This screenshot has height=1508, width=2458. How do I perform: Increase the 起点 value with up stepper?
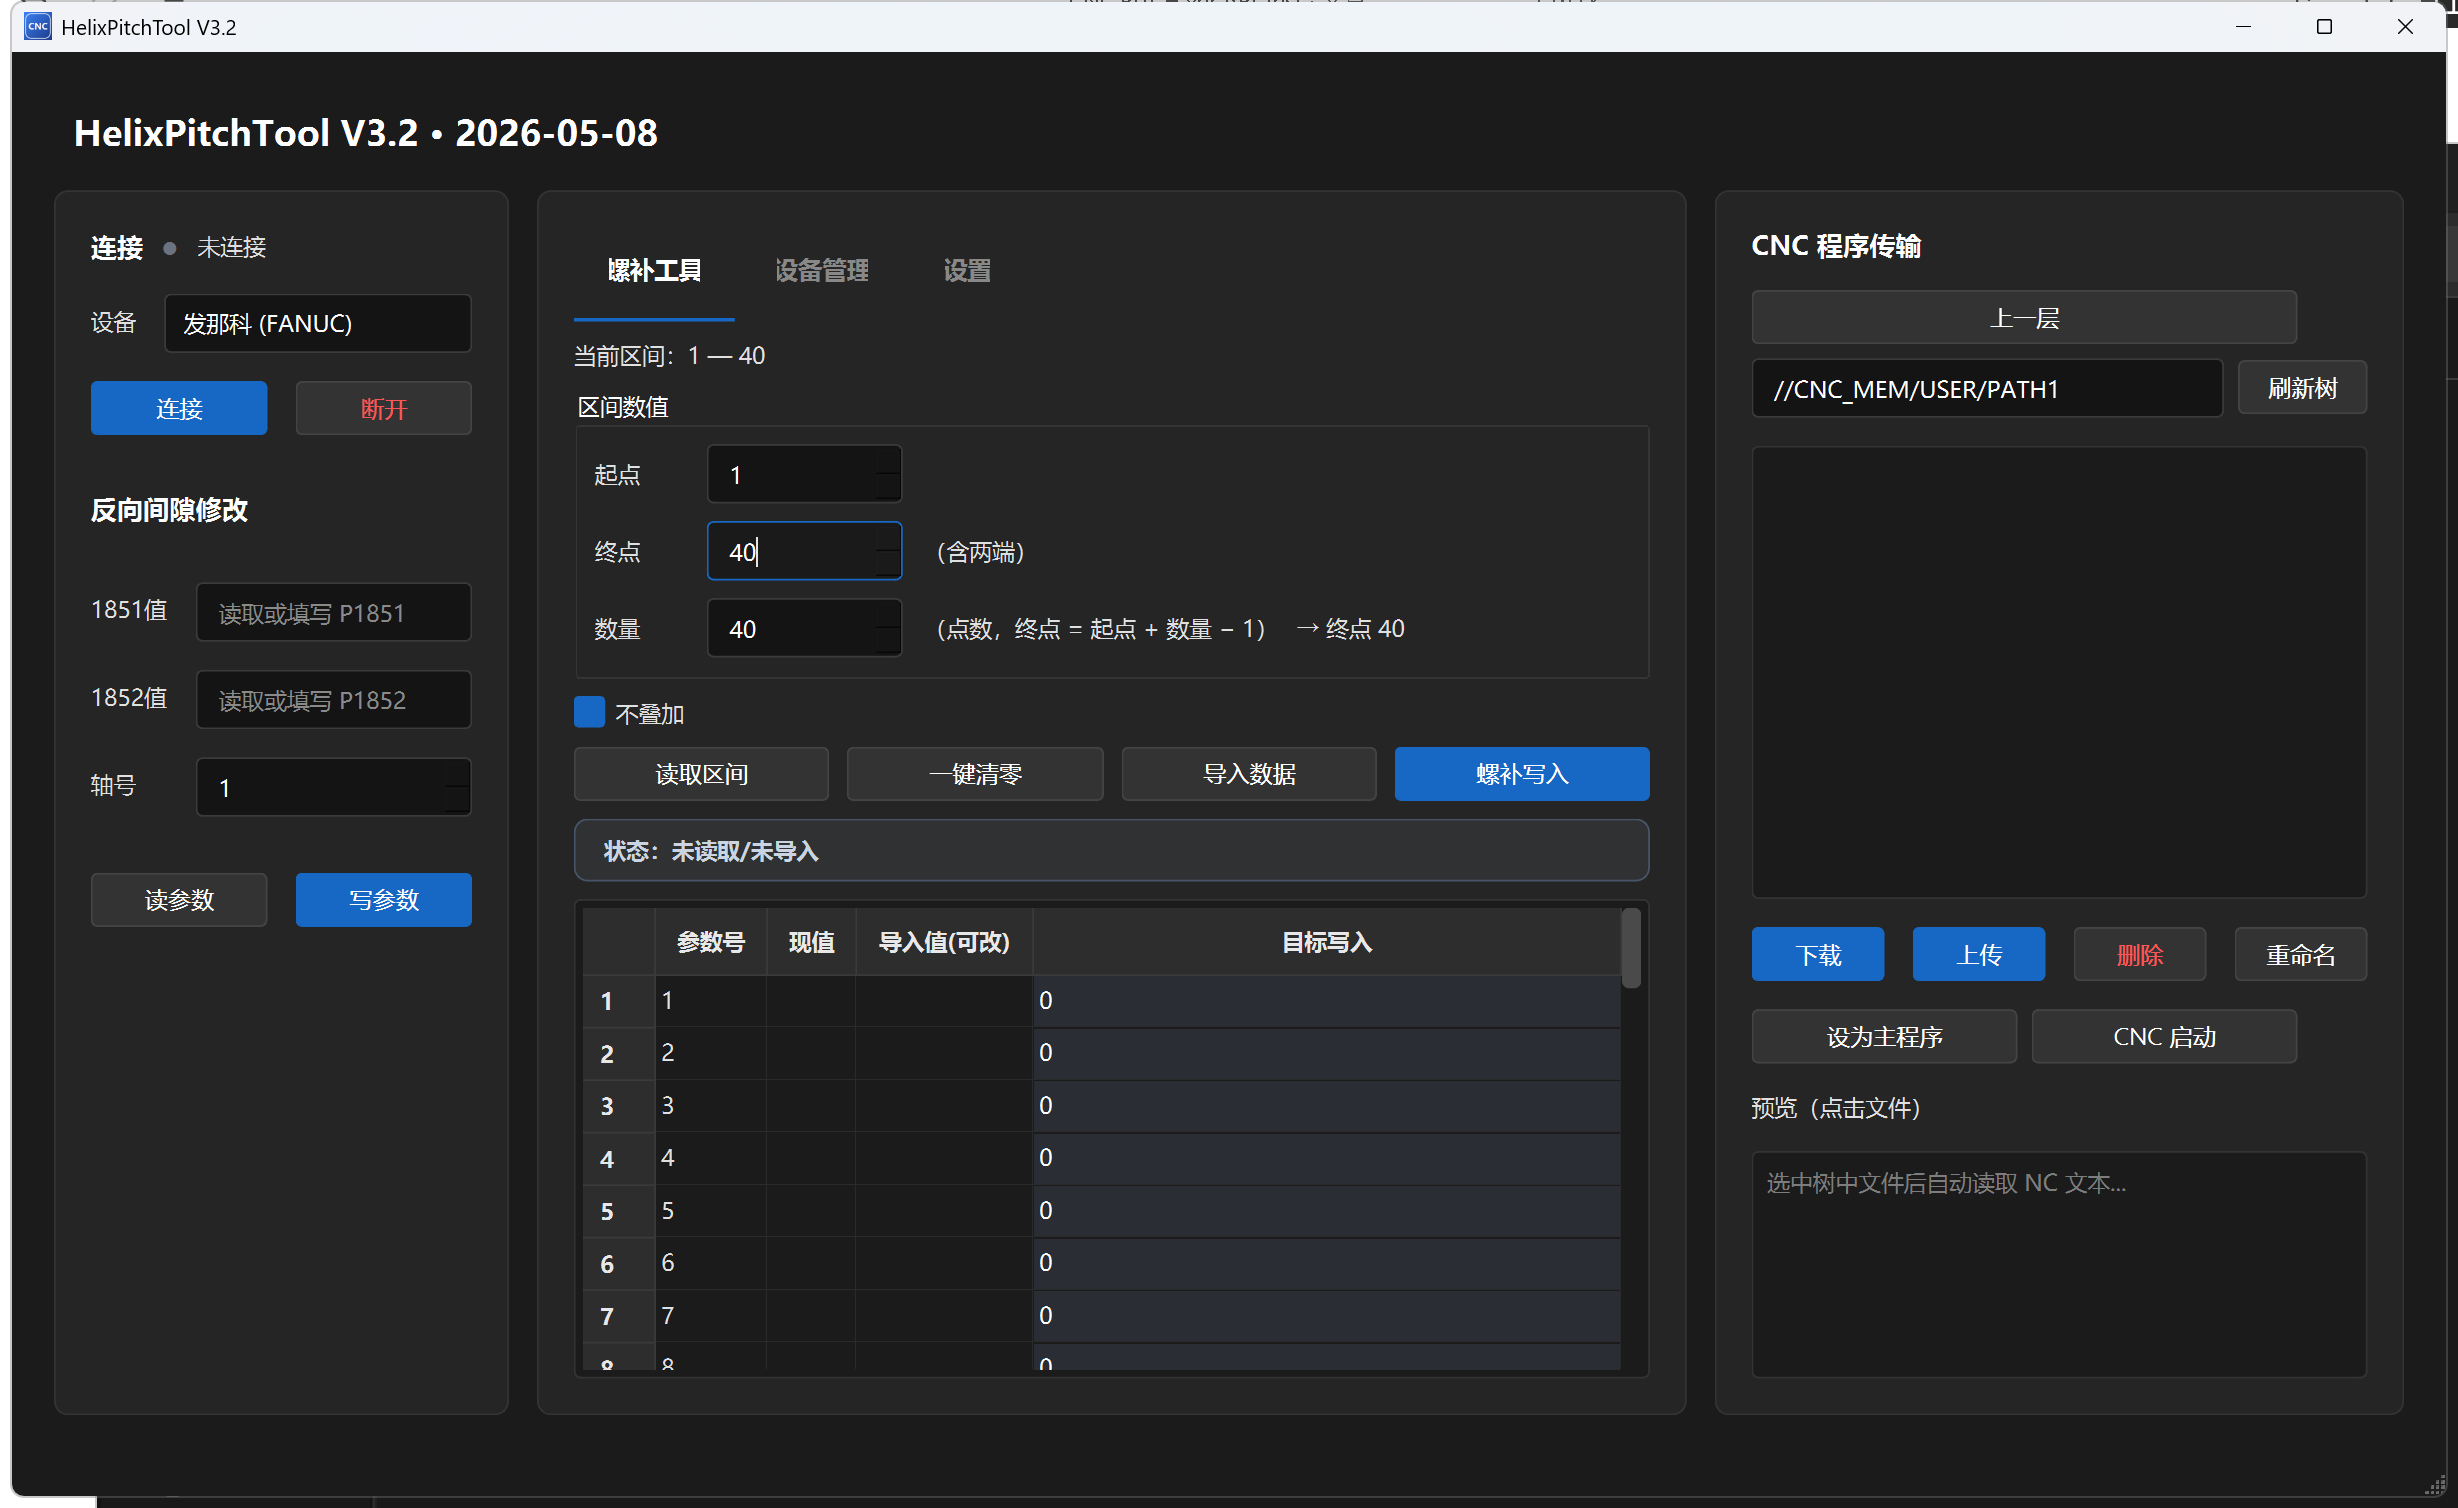click(887, 461)
